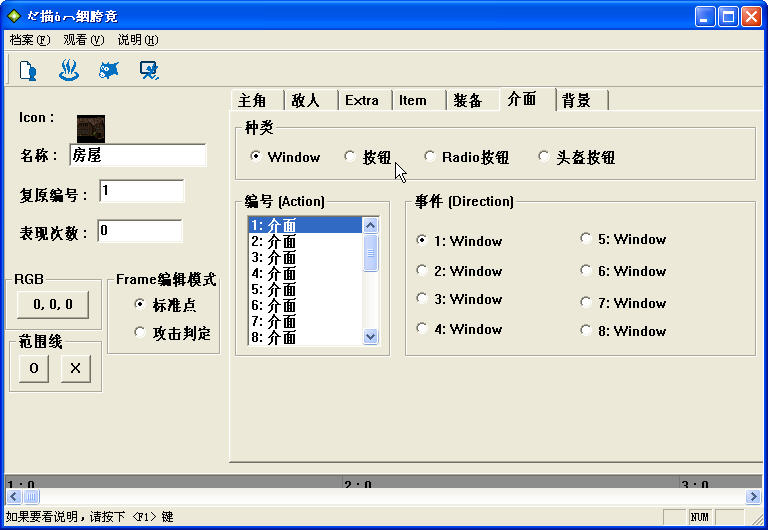Select list row 7: 介面
Image resolution: width=768 pixels, height=530 pixels.
click(306, 321)
